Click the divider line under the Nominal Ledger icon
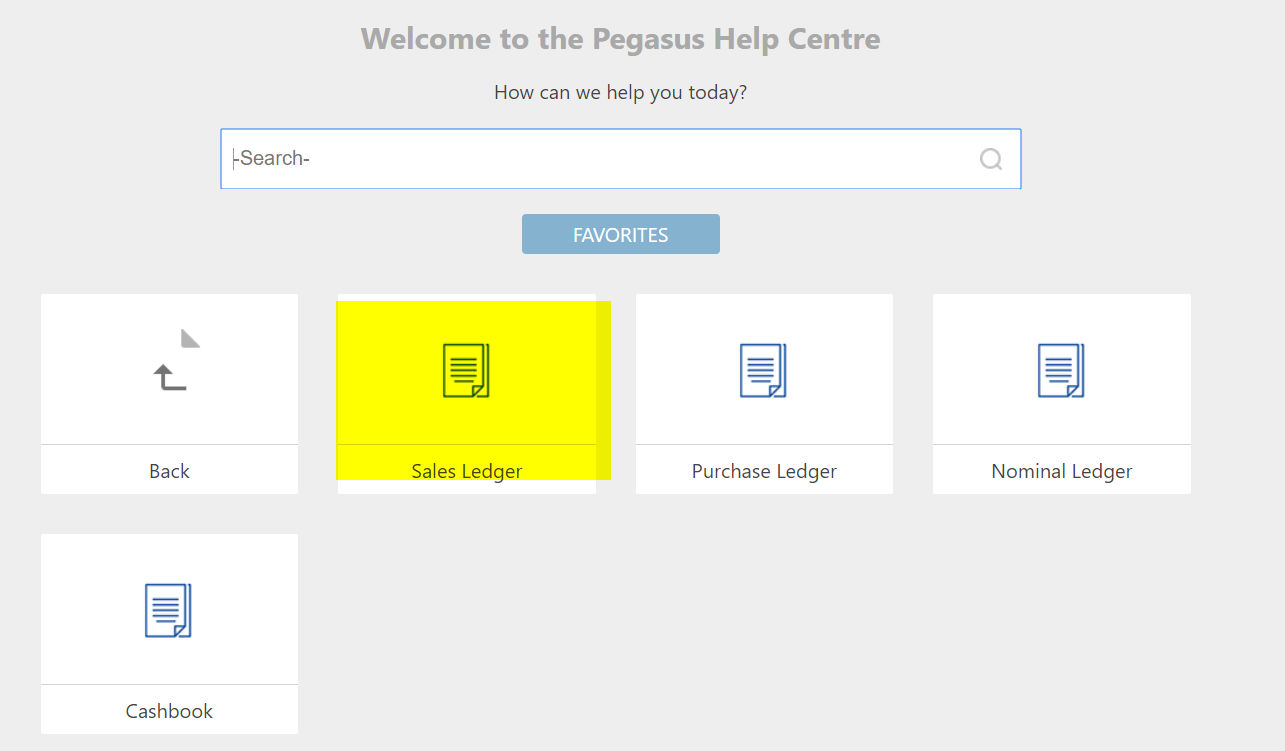The width and height of the screenshot is (1285, 751). click(x=1062, y=444)
